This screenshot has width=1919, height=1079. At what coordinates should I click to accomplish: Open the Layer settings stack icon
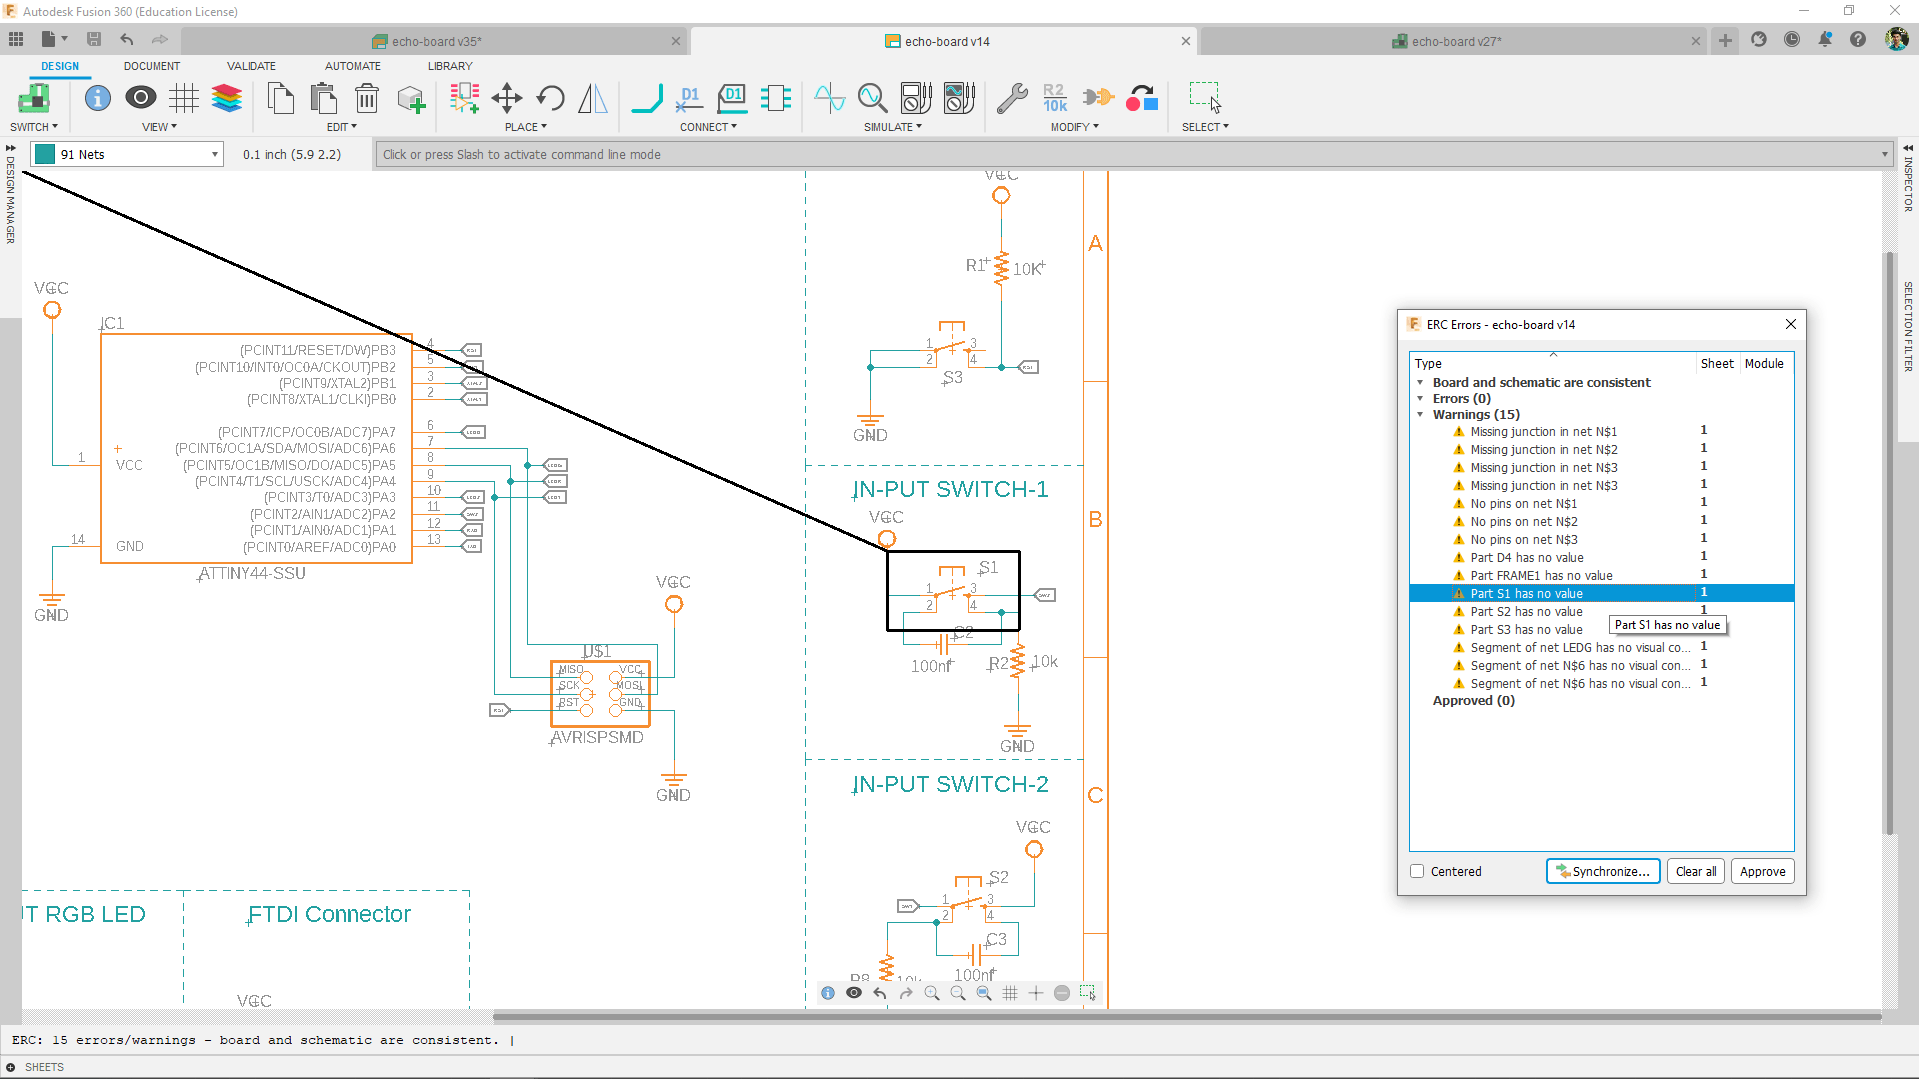coord(227,98)
